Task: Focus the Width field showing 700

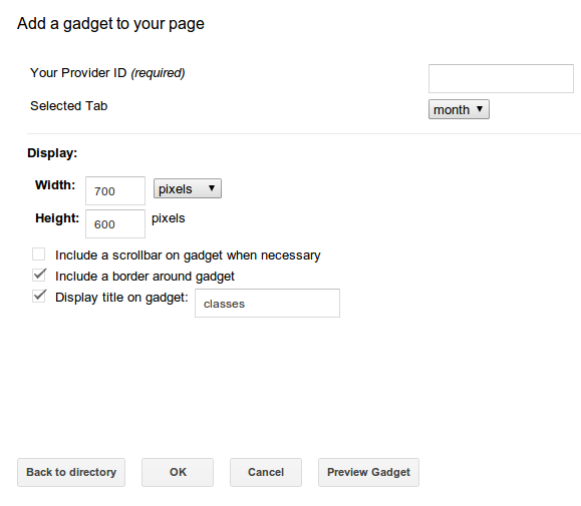Action: tap(115, 191)
